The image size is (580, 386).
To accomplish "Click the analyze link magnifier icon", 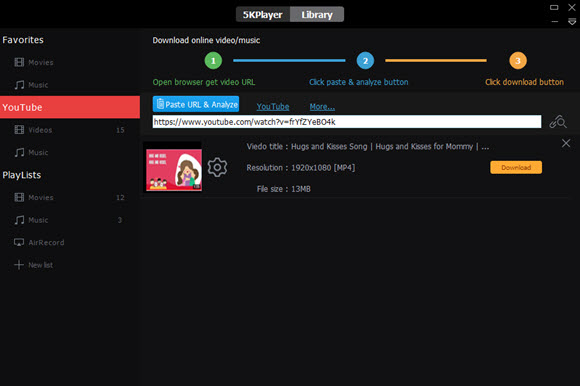I will (x=558, y=122).
